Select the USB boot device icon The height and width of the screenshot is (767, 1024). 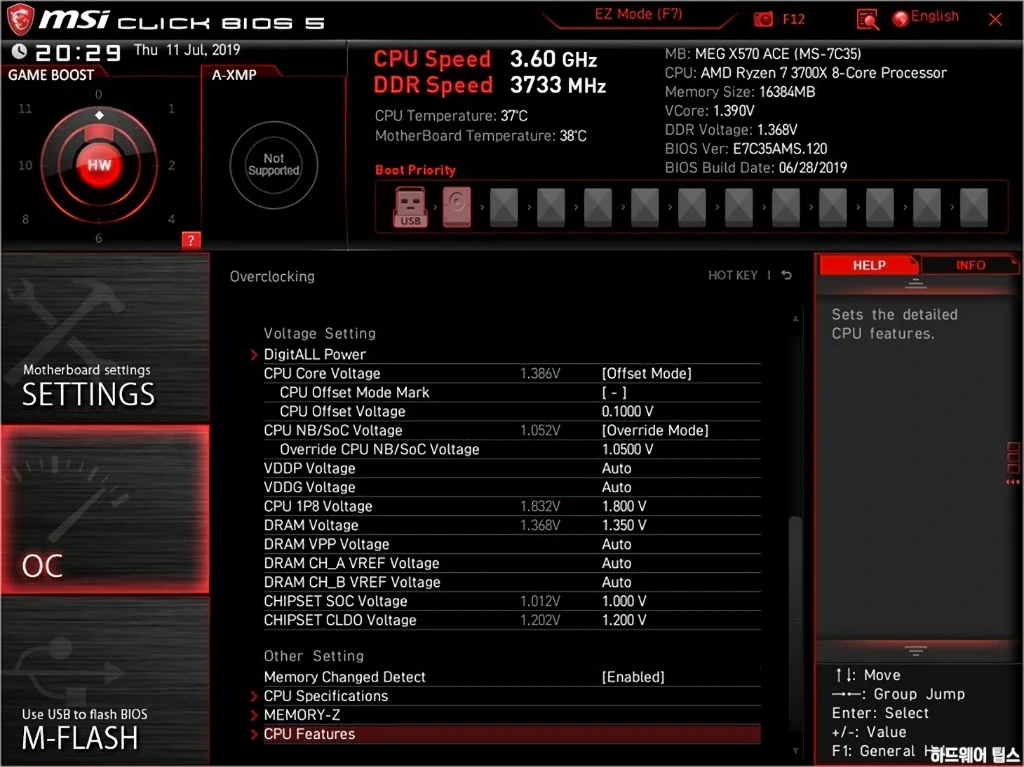point(410,207)
